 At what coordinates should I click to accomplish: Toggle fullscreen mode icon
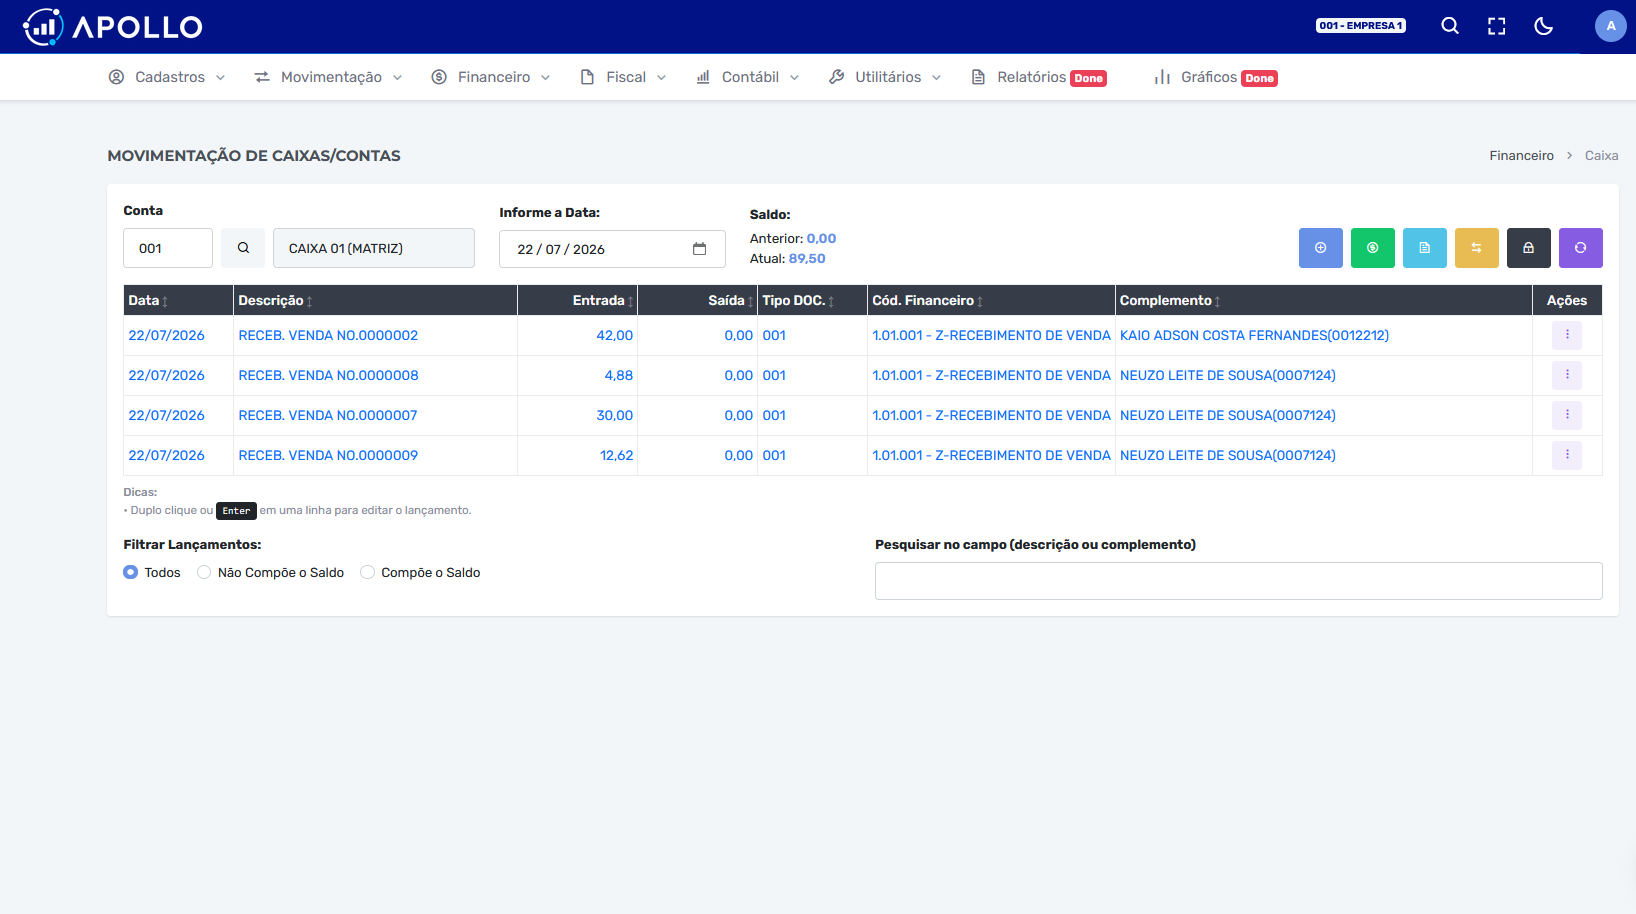click(1496, 26)
